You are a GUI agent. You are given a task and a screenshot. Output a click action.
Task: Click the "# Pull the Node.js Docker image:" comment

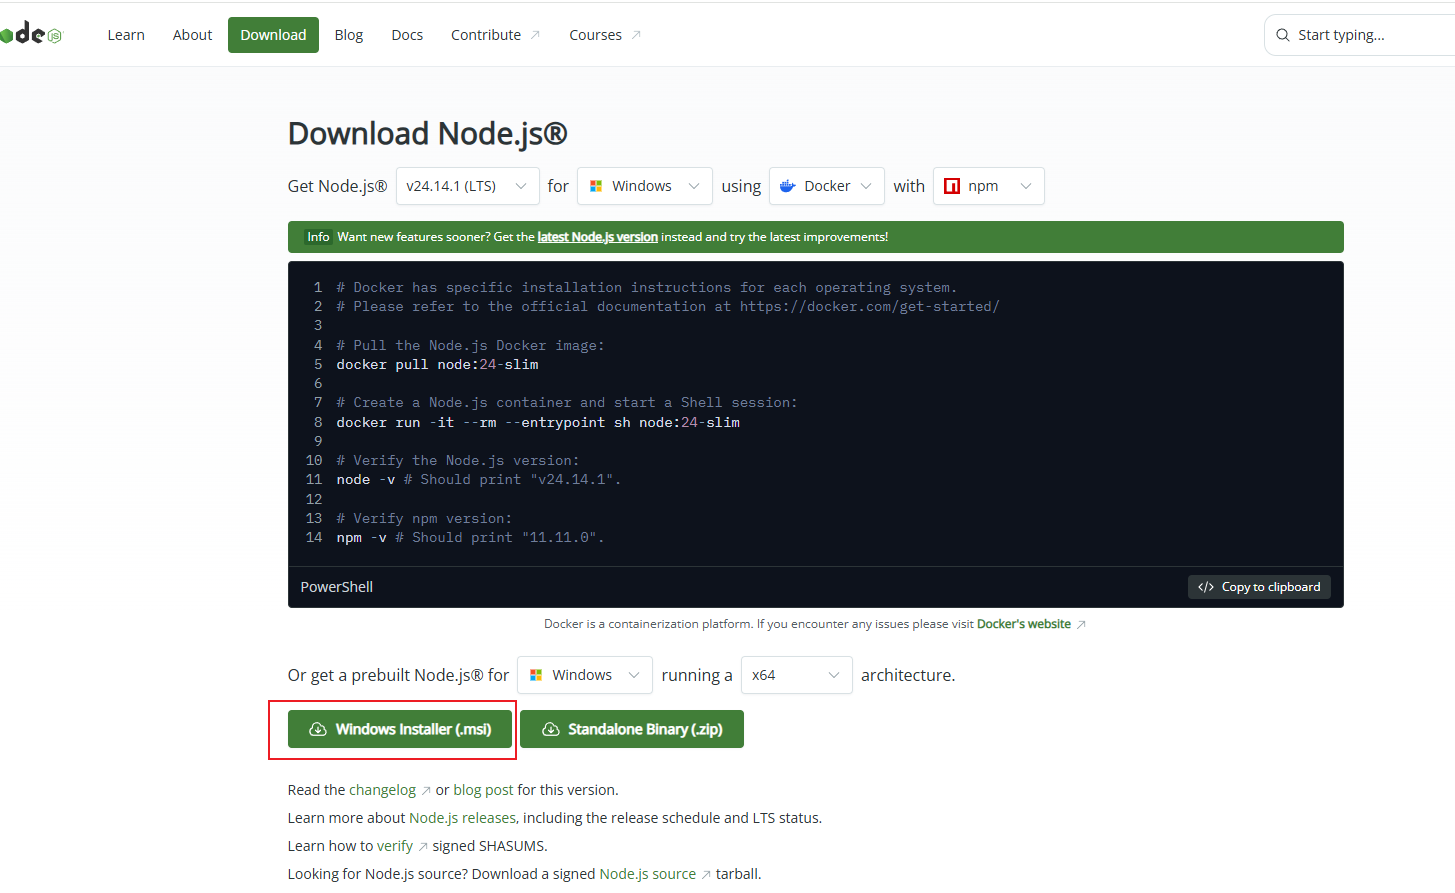click(x=470, y=346)
